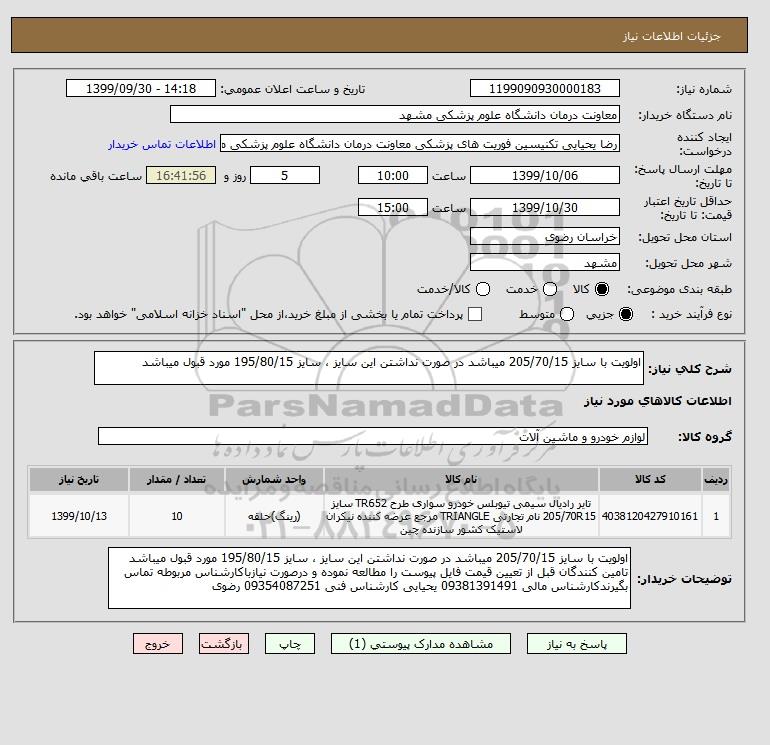770x745 pixels.
Task: Click the 'پاسخ به نیاز' button
Action: [x=577, y=643]
